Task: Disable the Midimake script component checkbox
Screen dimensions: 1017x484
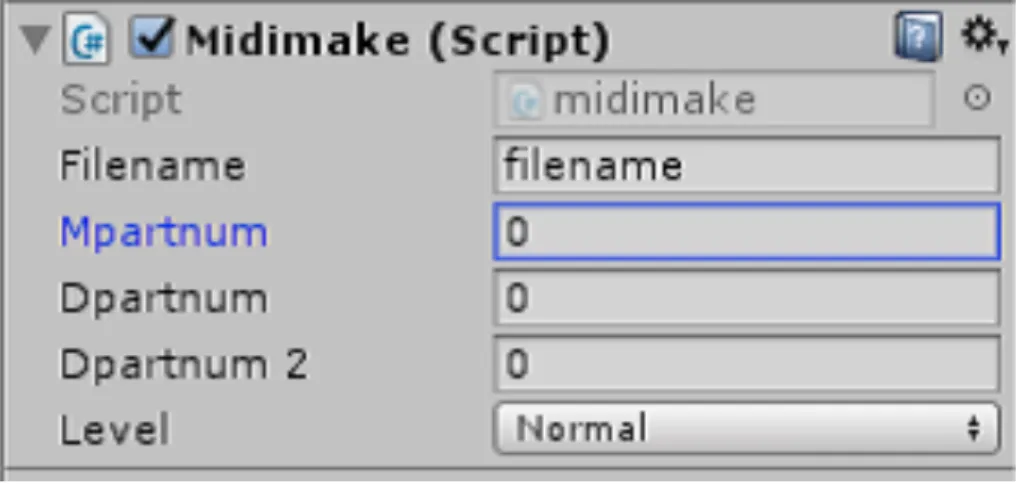Action: 151,38
